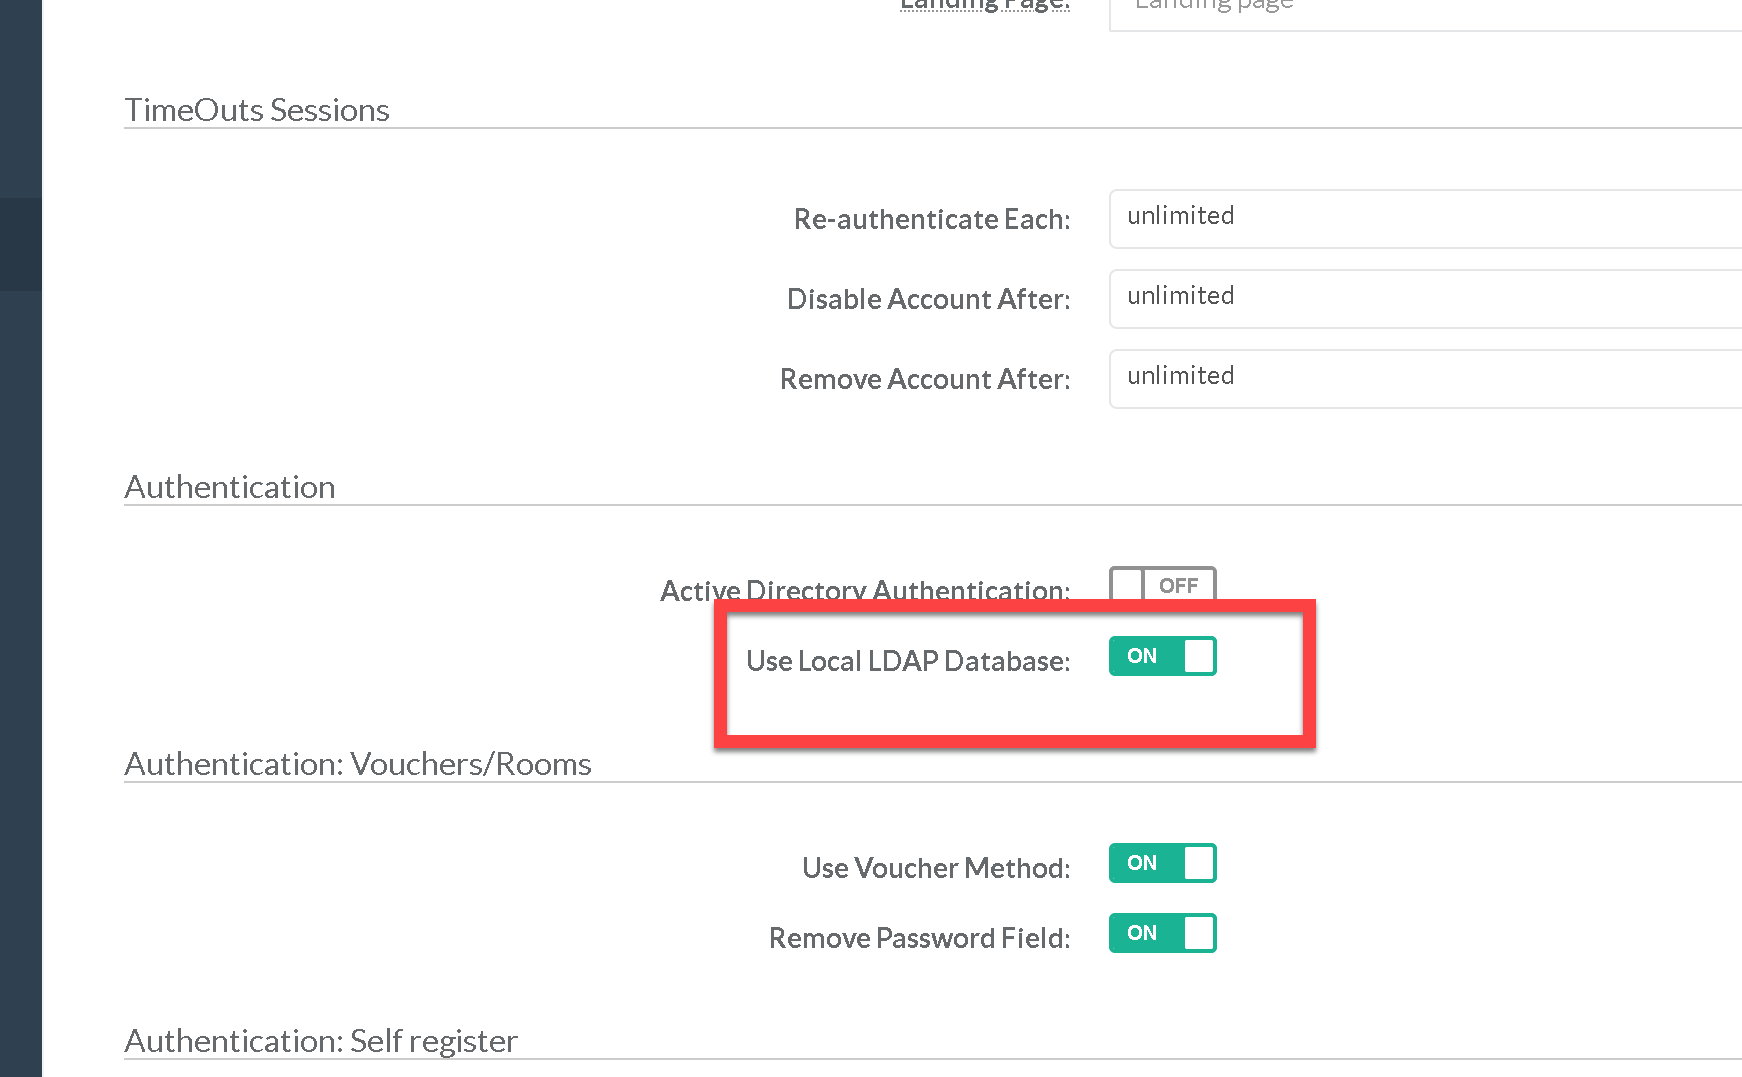Screen dimensions: 1742x1077
Task: Click the Use Voucher Method label
Action: coord(935,868)
